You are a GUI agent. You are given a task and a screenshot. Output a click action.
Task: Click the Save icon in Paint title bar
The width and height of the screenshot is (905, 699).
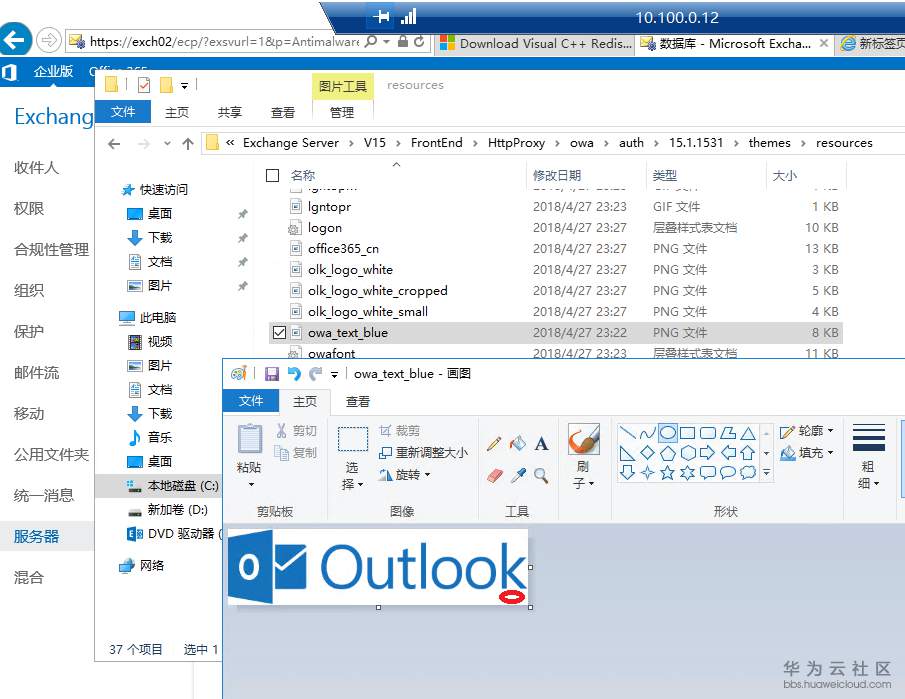coord(272,374)
